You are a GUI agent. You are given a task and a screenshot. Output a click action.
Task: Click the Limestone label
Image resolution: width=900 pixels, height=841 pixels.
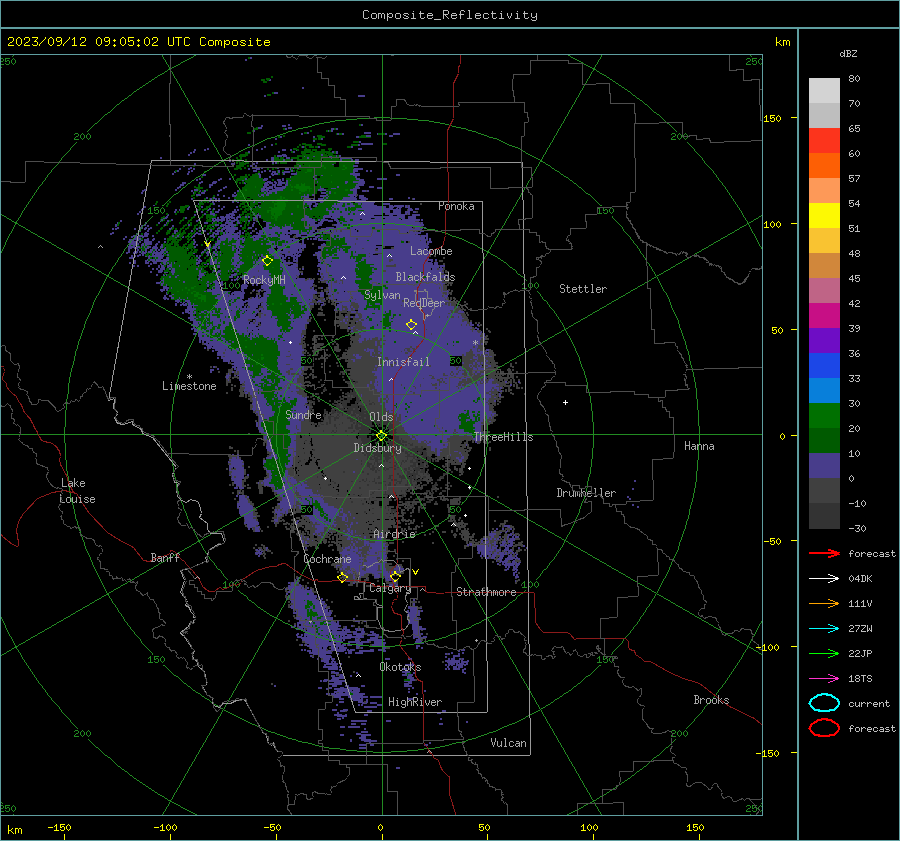(x=189, y=386)
